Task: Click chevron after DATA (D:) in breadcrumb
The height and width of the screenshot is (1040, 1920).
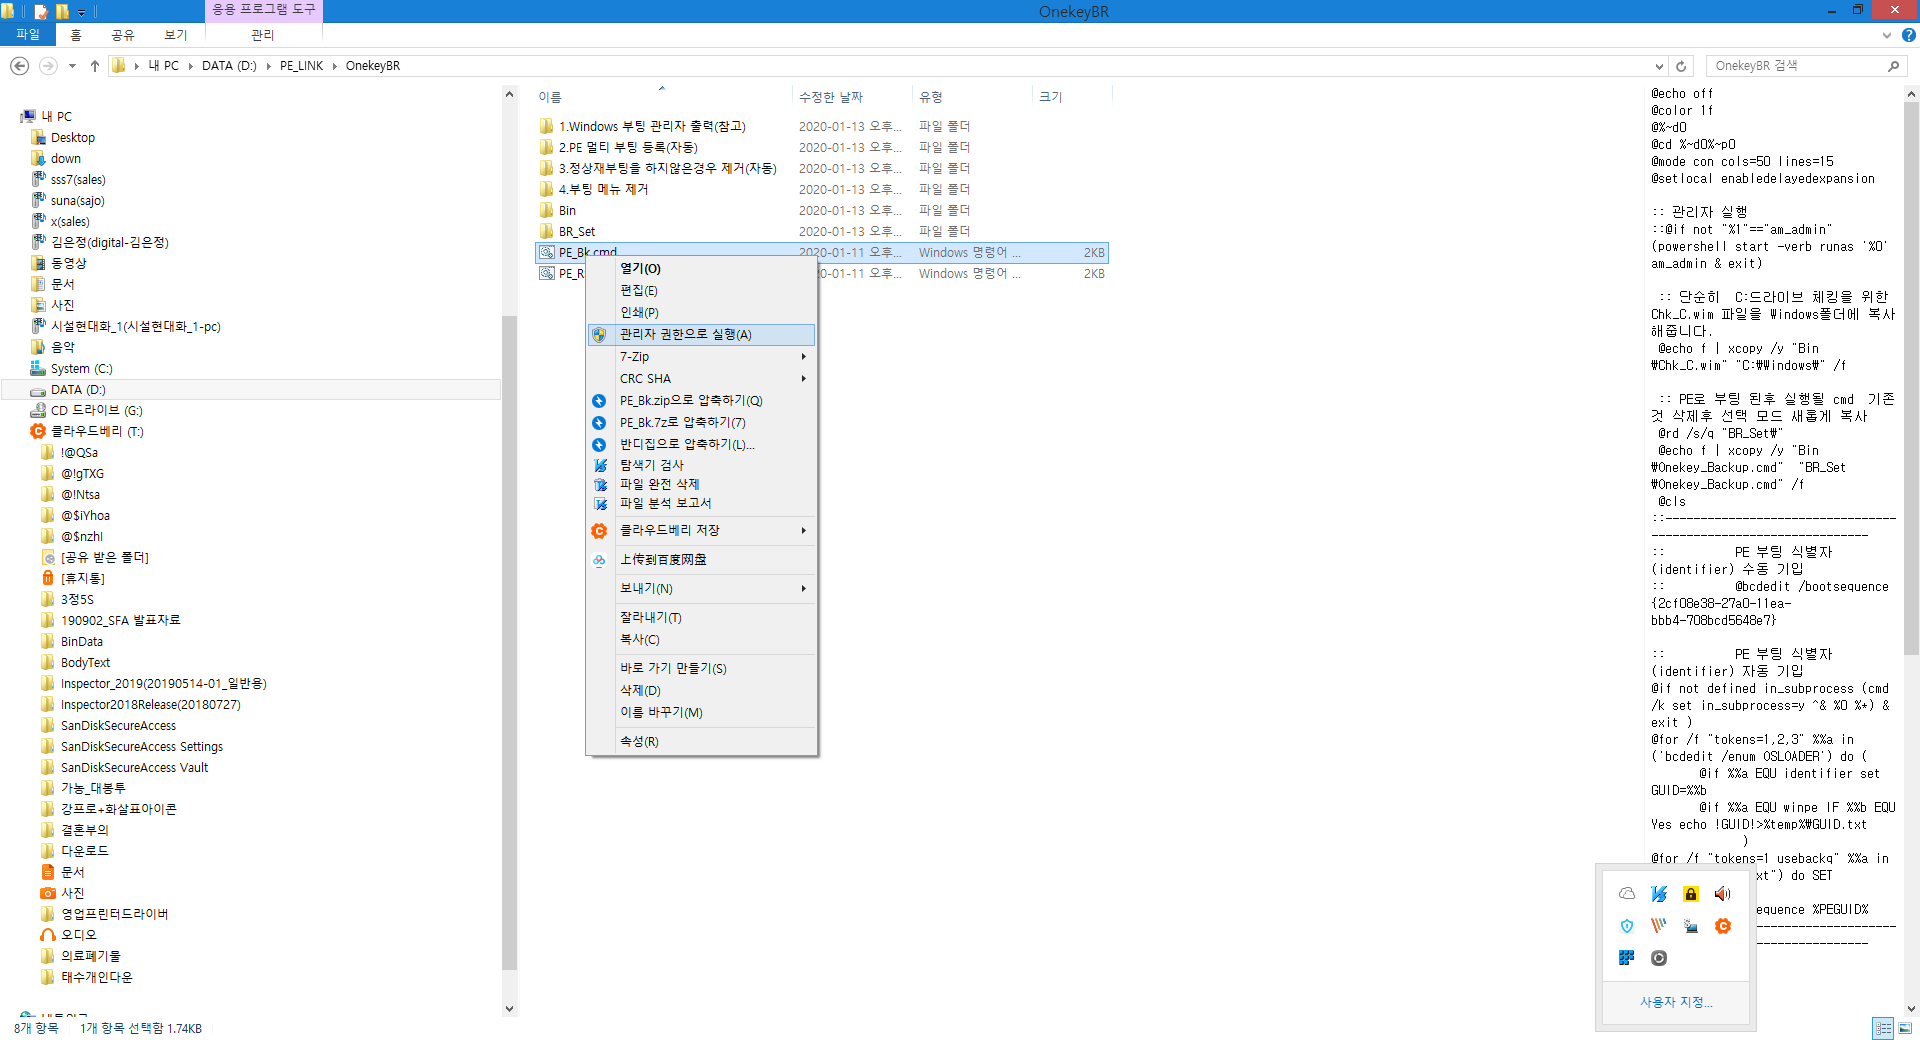Action: click(x=268, y=66)
